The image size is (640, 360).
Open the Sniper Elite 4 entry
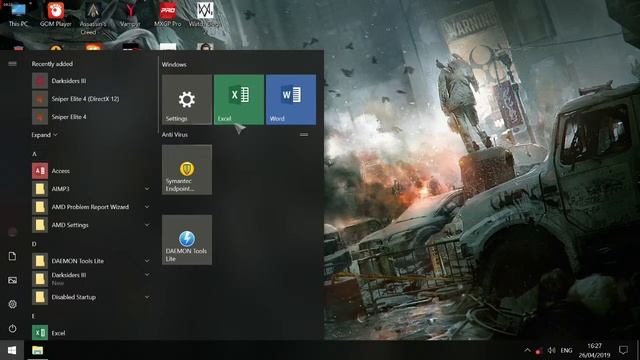point(91,117)
